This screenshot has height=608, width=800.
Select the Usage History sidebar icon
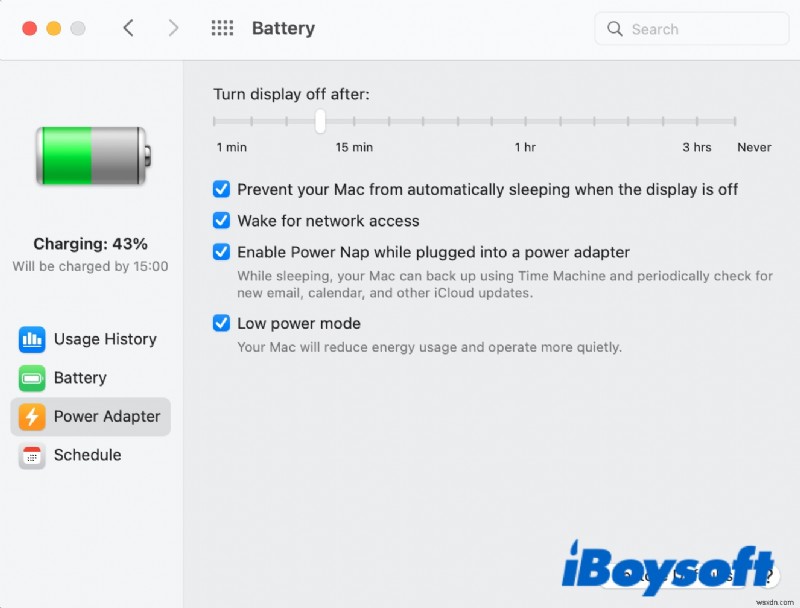(x=29, y=339)
